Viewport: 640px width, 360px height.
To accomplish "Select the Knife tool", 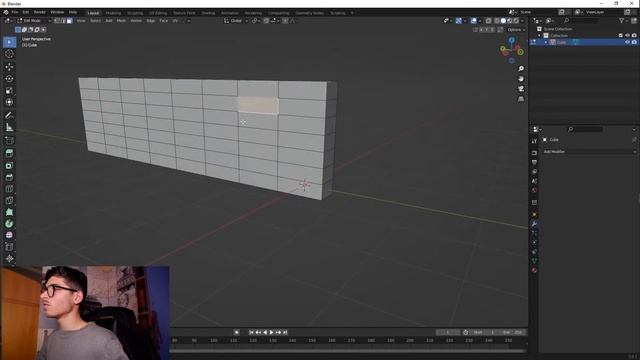I will click(x=9, y=200).
